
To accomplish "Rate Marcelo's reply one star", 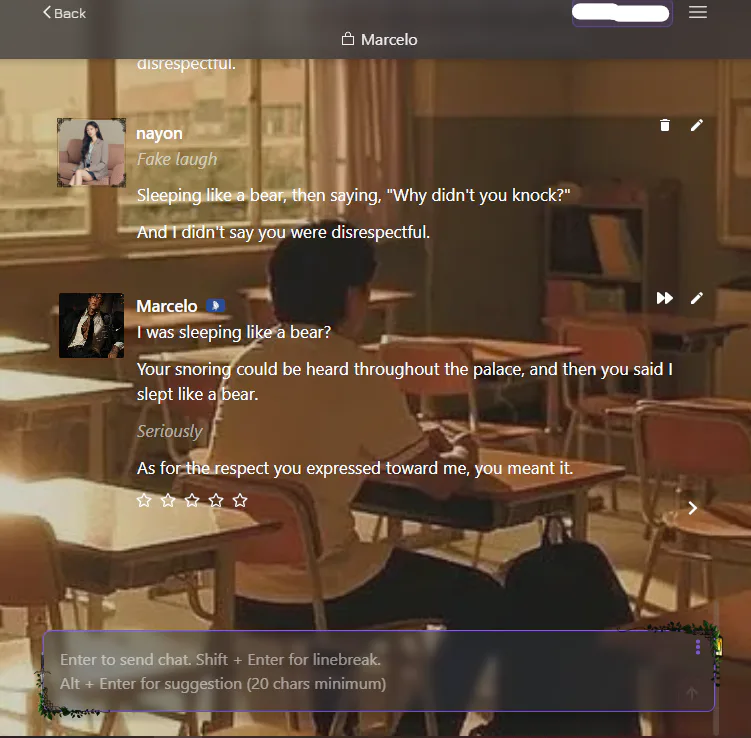I will point(144,500).
